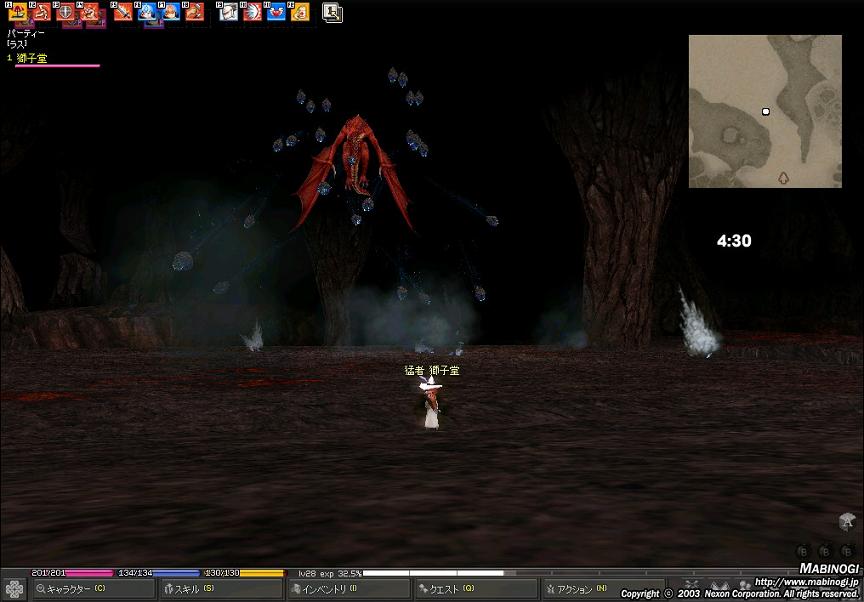Activate the F4 hotkey skill icon
This screenshot has height=602, width=864.
pos(89,12)
